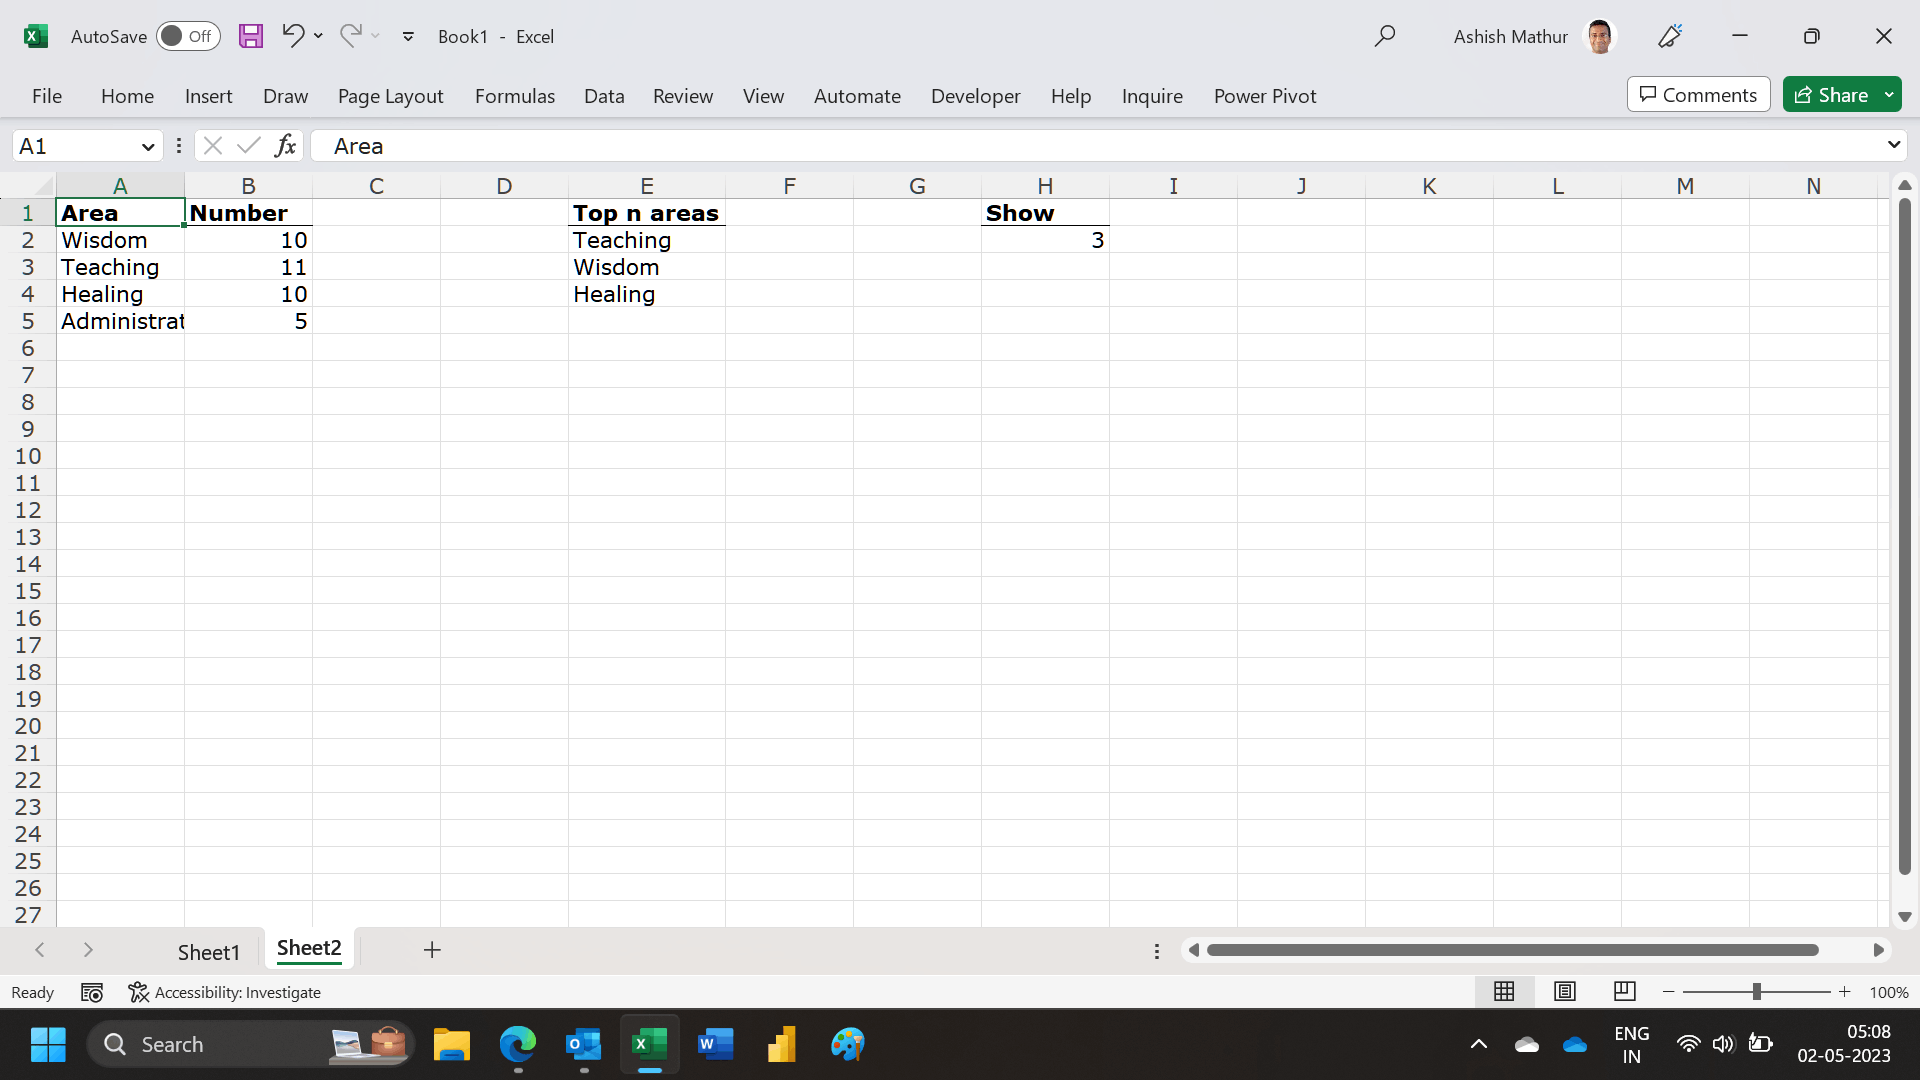The width and height of the screenshot is (1920, 1080).
Task: Open the Share button dropdown arrow
Action: (1889, 95)
